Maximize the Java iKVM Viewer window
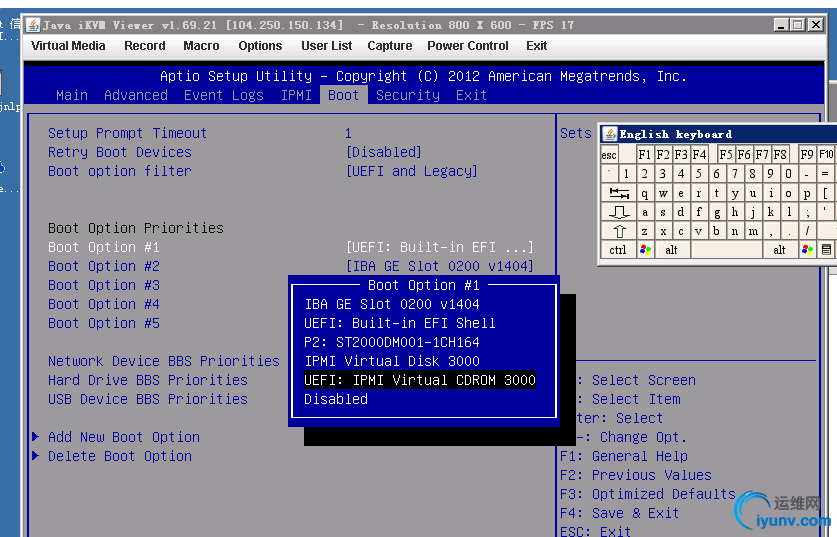This screenshot has width=837, height=537. (x=798, y=25)
